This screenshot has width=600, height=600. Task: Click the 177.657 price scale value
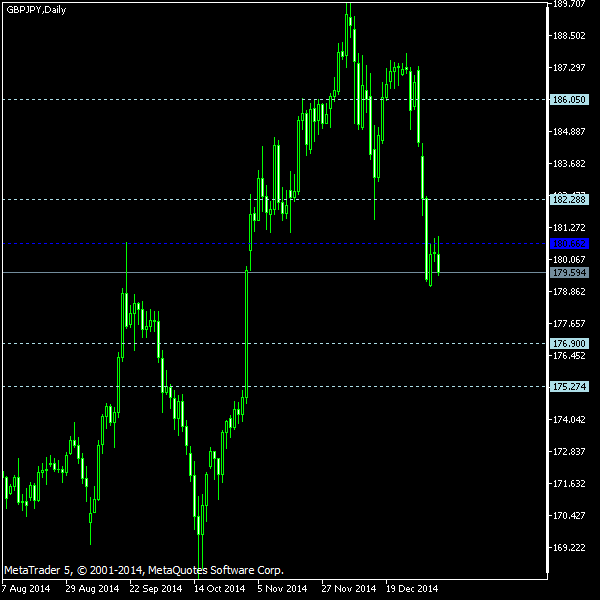[x=569, y=324]
